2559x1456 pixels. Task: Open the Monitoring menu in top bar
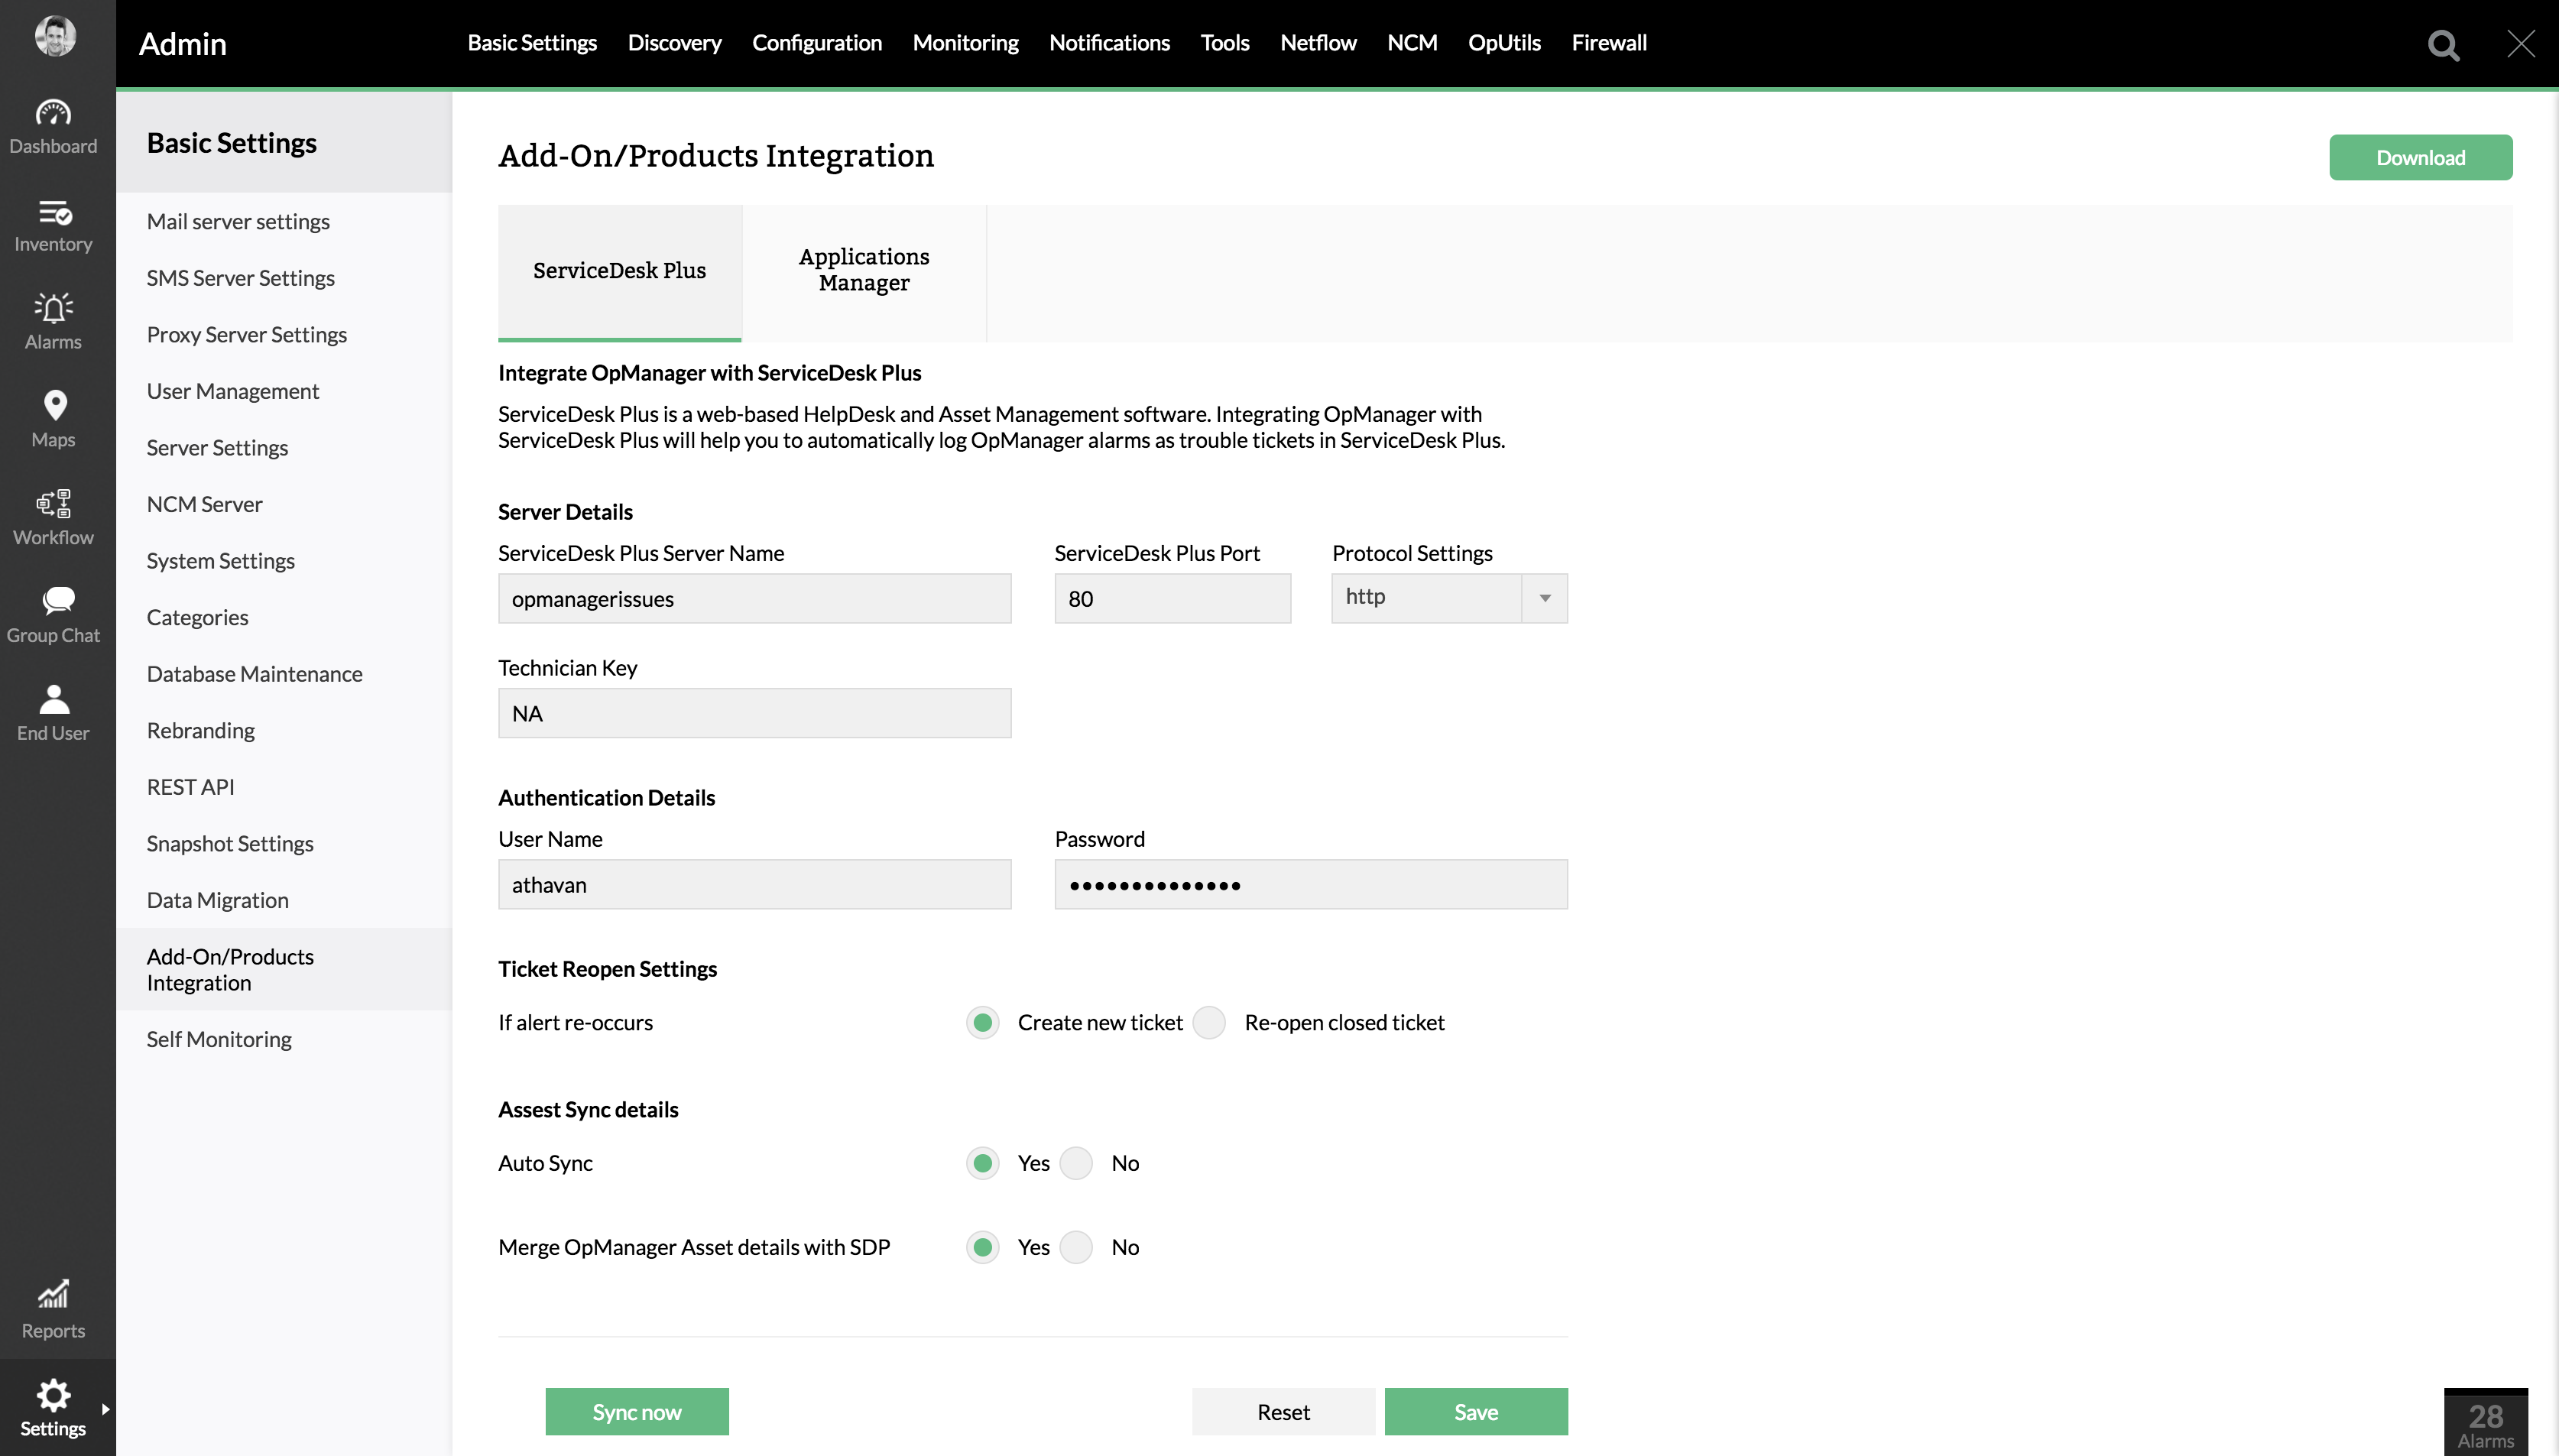tap(964, 43)
